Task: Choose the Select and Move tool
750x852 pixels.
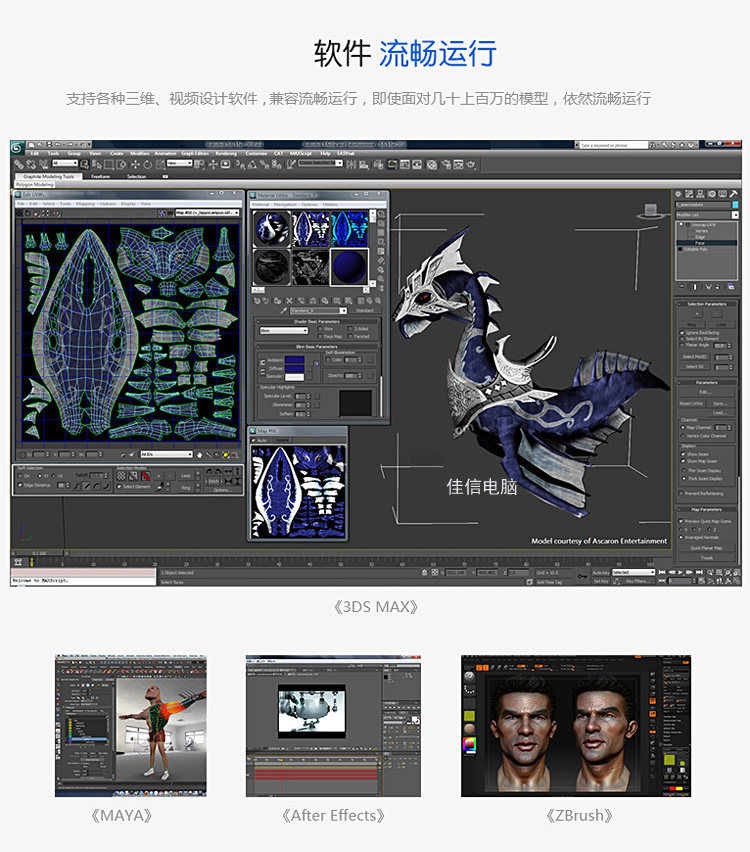Action: (135, 164)
